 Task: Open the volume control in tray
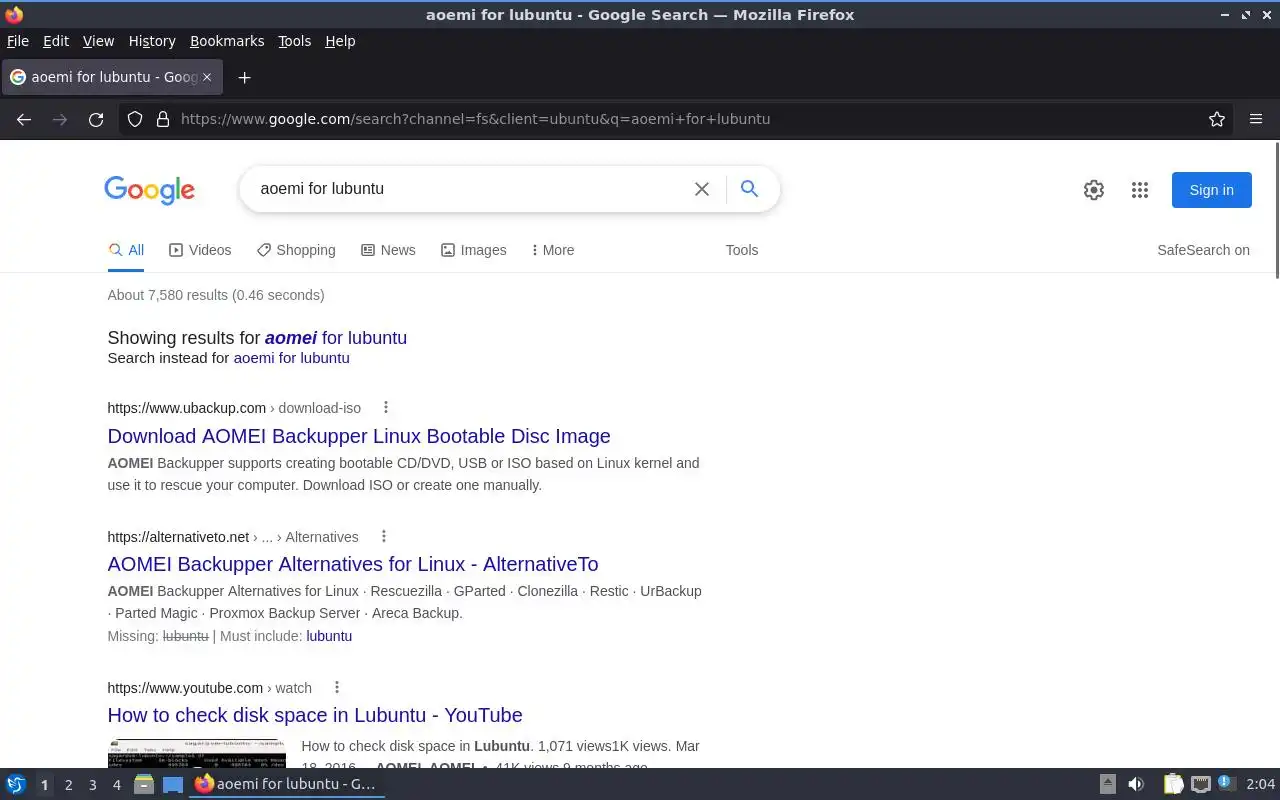click(1136, 785)
